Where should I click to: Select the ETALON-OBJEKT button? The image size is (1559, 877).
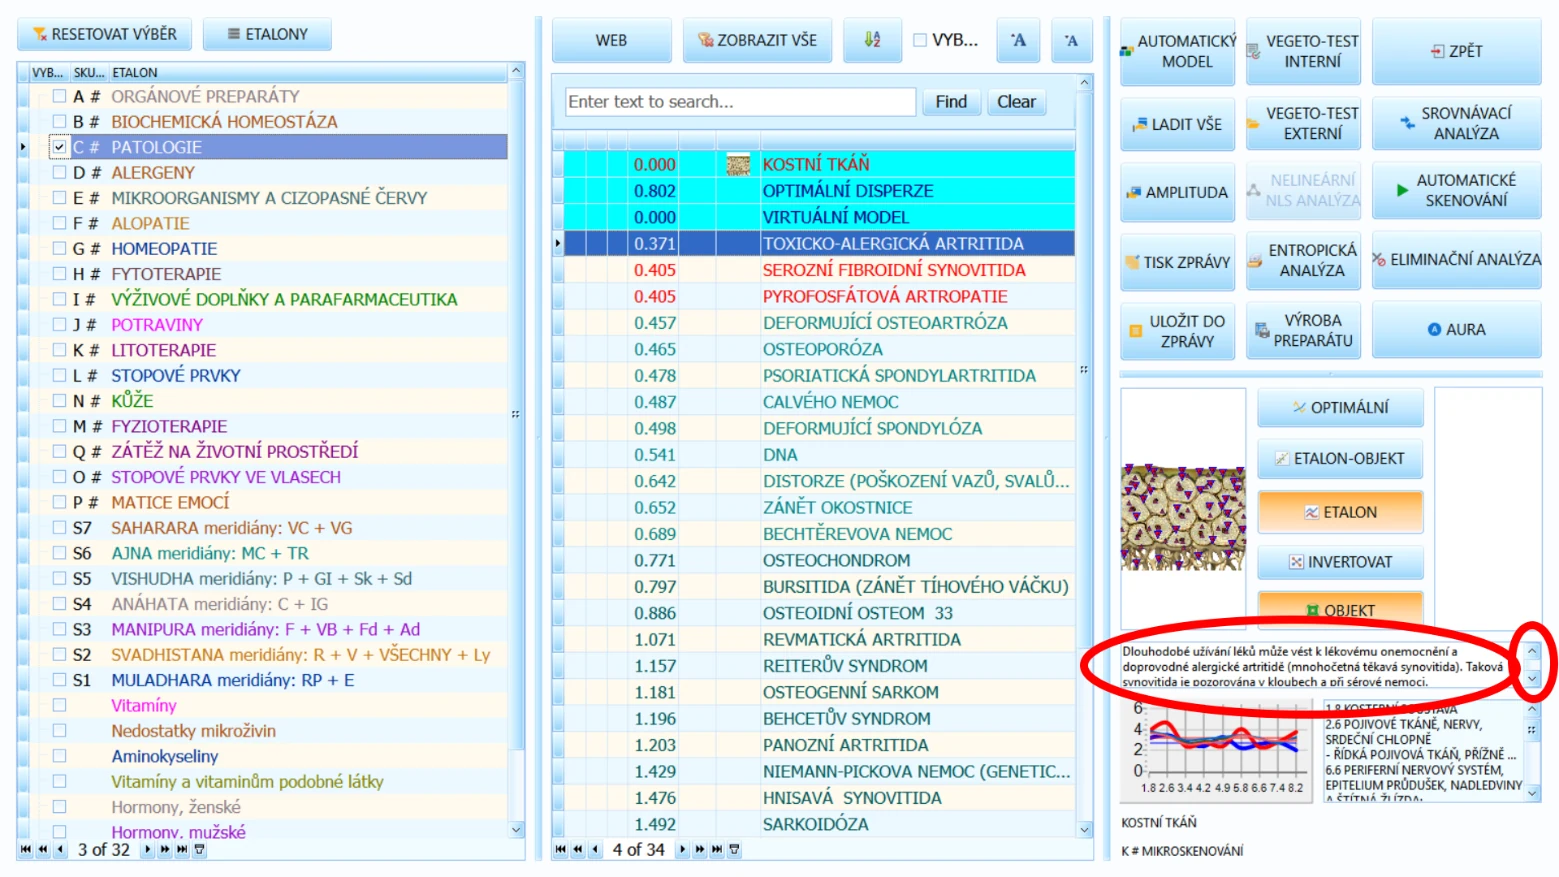coord(1340,459)
